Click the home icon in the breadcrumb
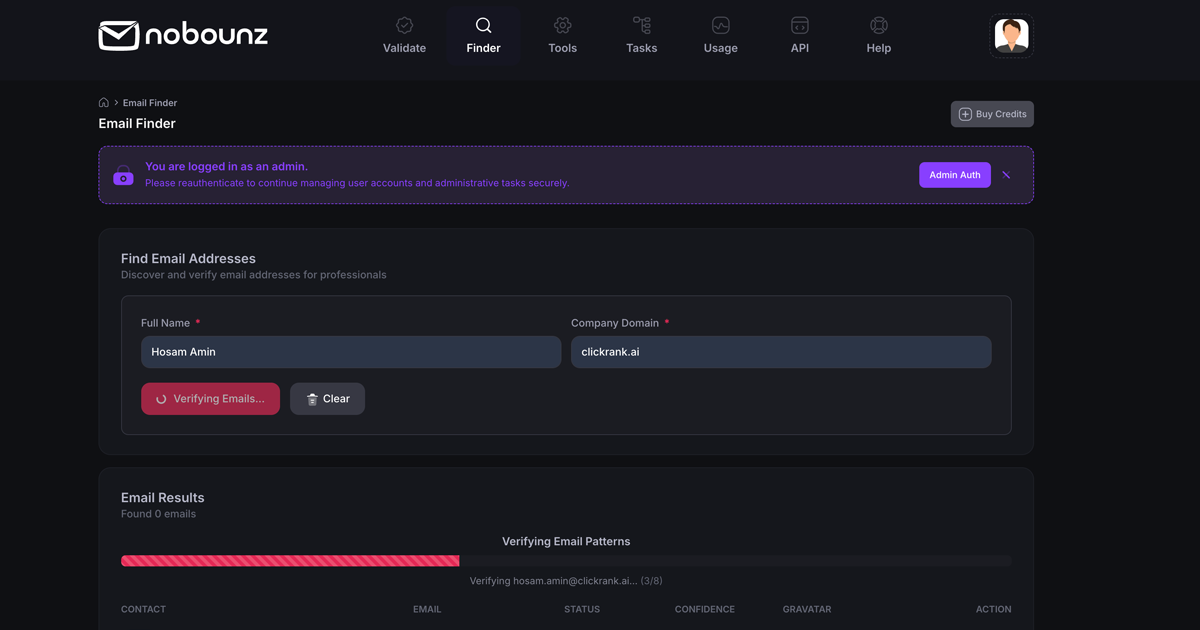 click(x=103, y=102)
